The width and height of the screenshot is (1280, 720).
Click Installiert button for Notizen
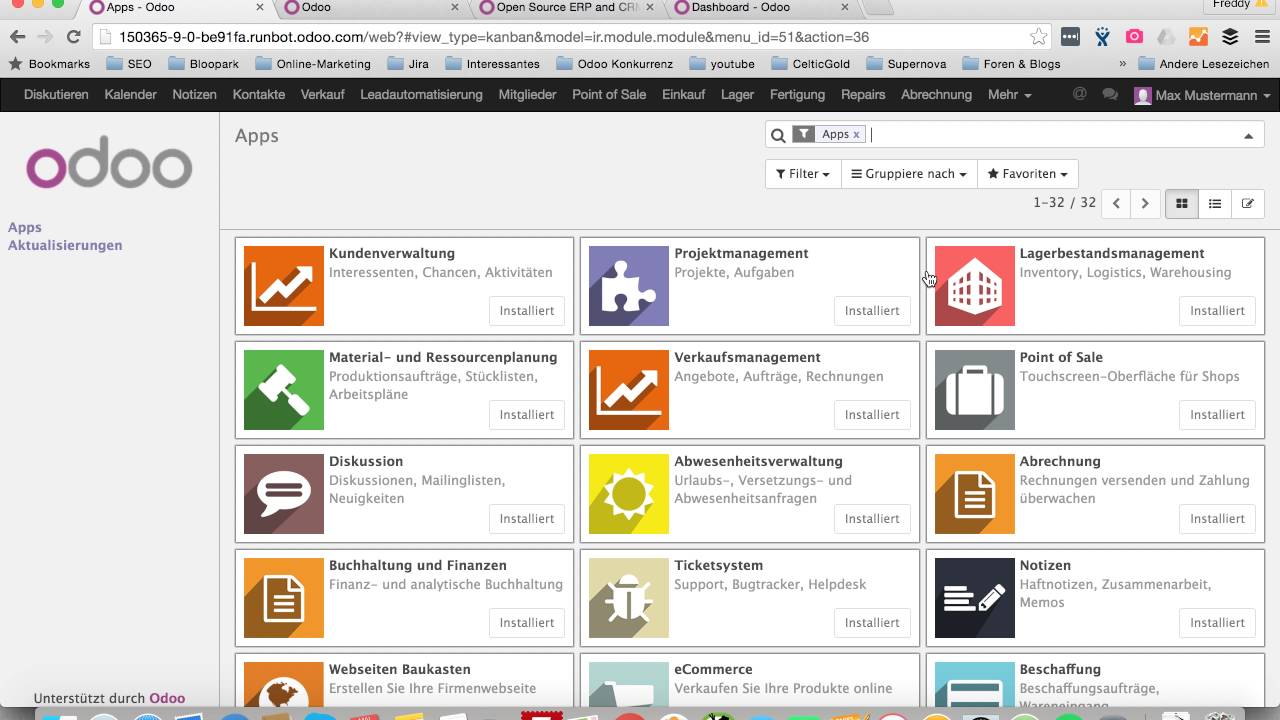(x=1217, y=623)
